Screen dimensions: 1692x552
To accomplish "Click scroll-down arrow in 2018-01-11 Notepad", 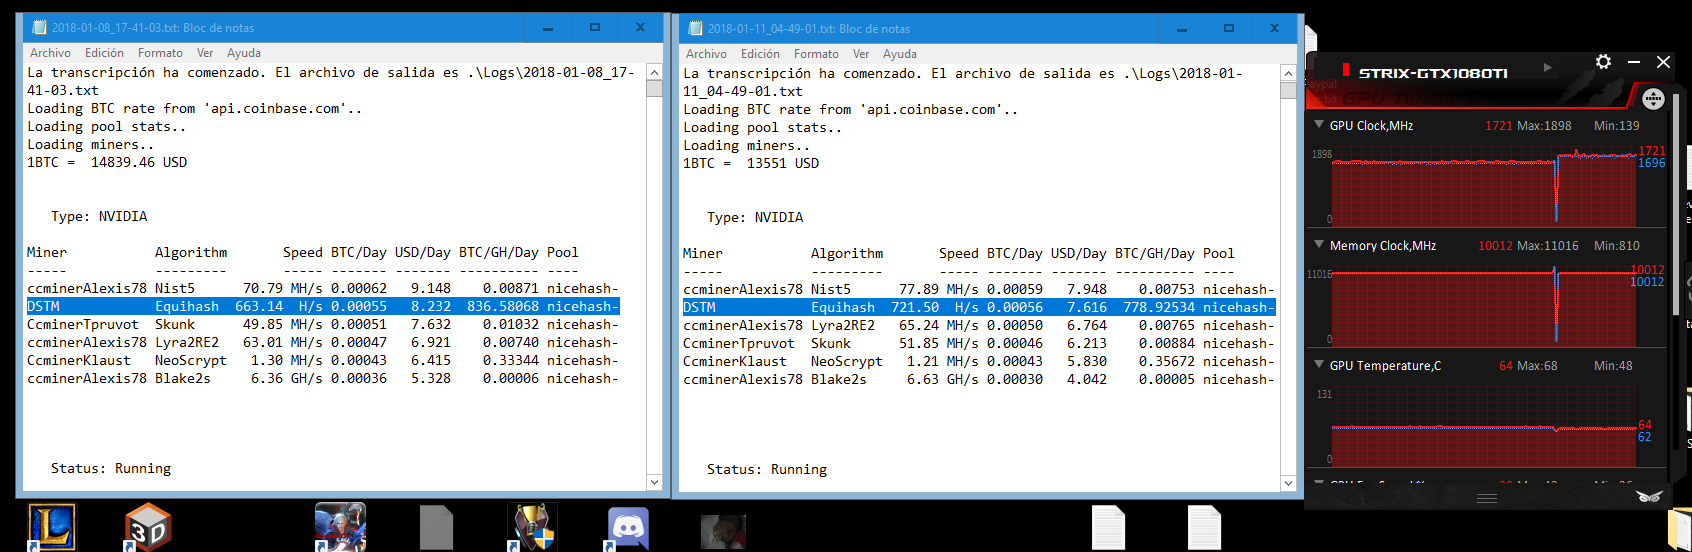I will 1288,483.
